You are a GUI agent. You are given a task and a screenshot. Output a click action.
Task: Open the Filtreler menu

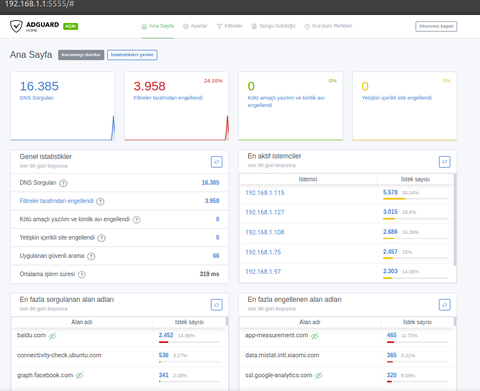[229, 26]
